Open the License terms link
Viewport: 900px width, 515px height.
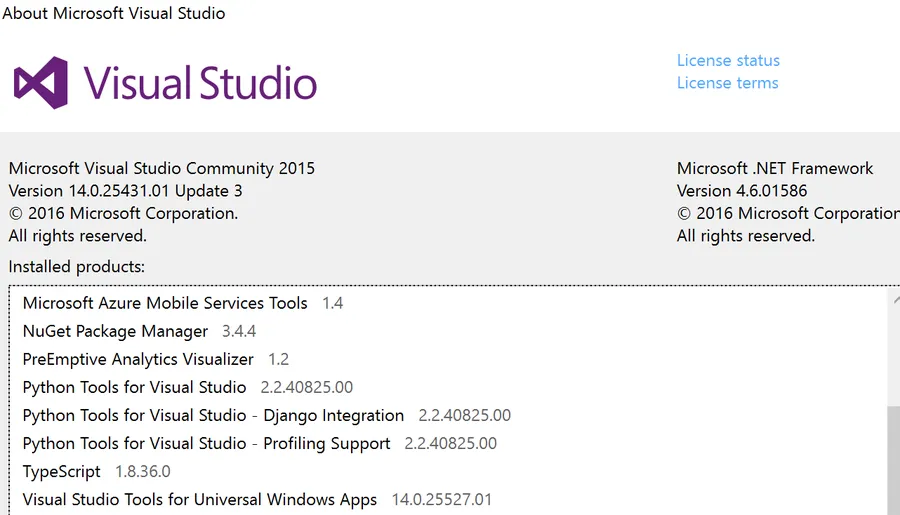click(727, 83)
